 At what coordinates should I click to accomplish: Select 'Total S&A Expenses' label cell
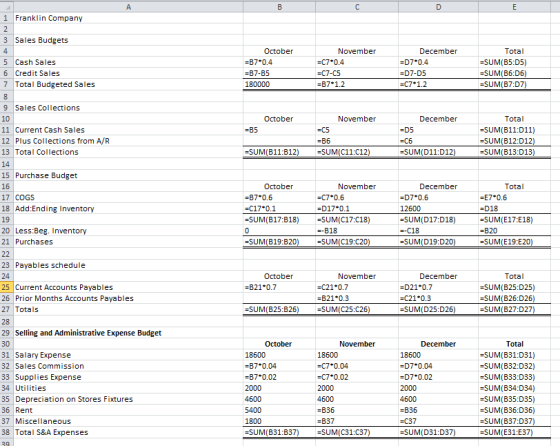(x=129, y=432)
